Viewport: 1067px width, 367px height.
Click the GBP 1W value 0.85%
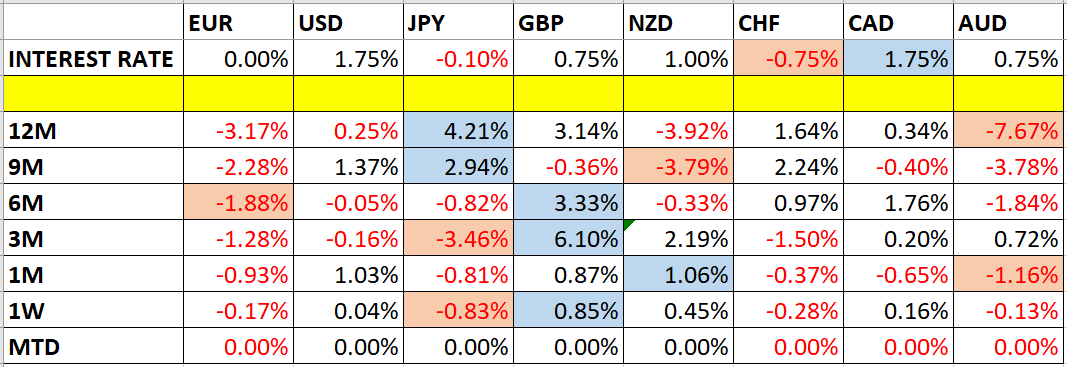[568, 310]
